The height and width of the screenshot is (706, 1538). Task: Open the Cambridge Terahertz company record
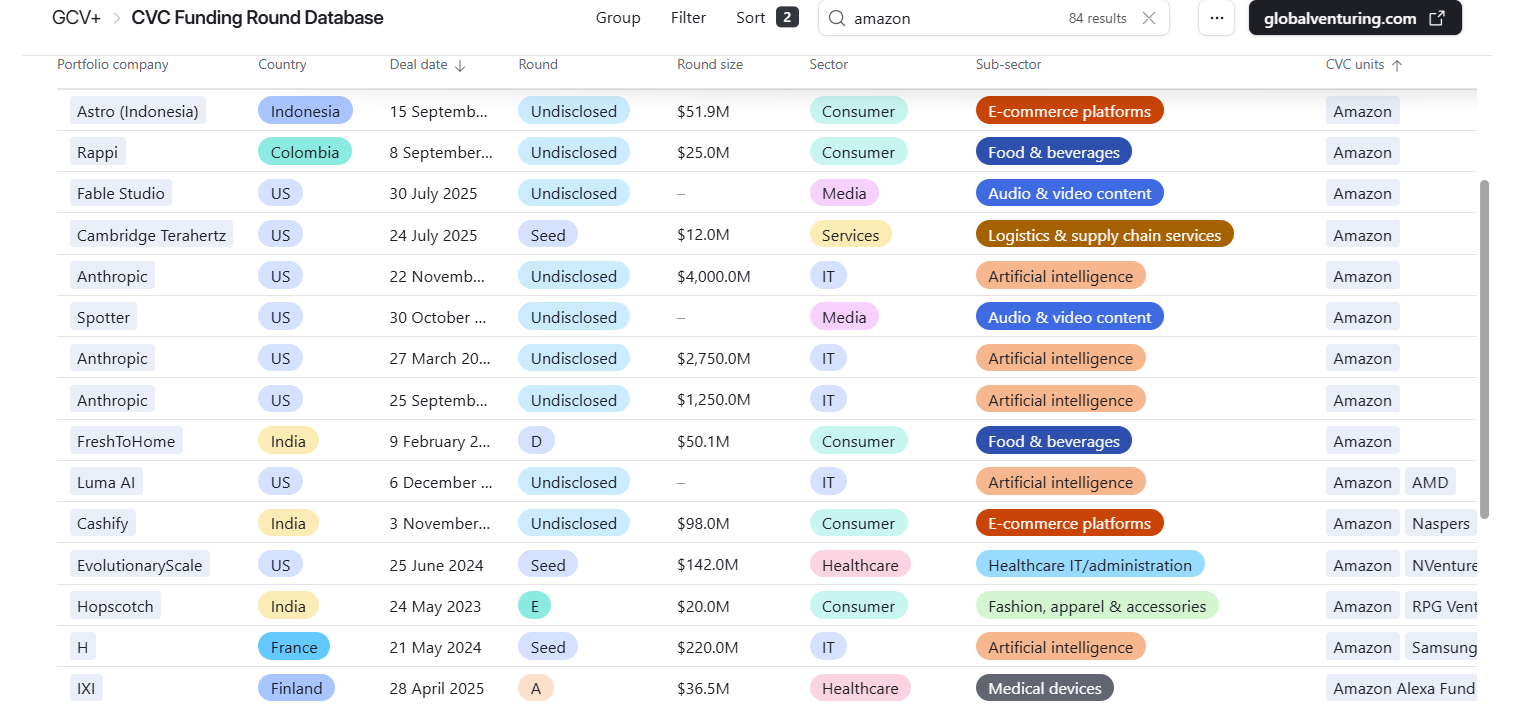tap(151, 235)
